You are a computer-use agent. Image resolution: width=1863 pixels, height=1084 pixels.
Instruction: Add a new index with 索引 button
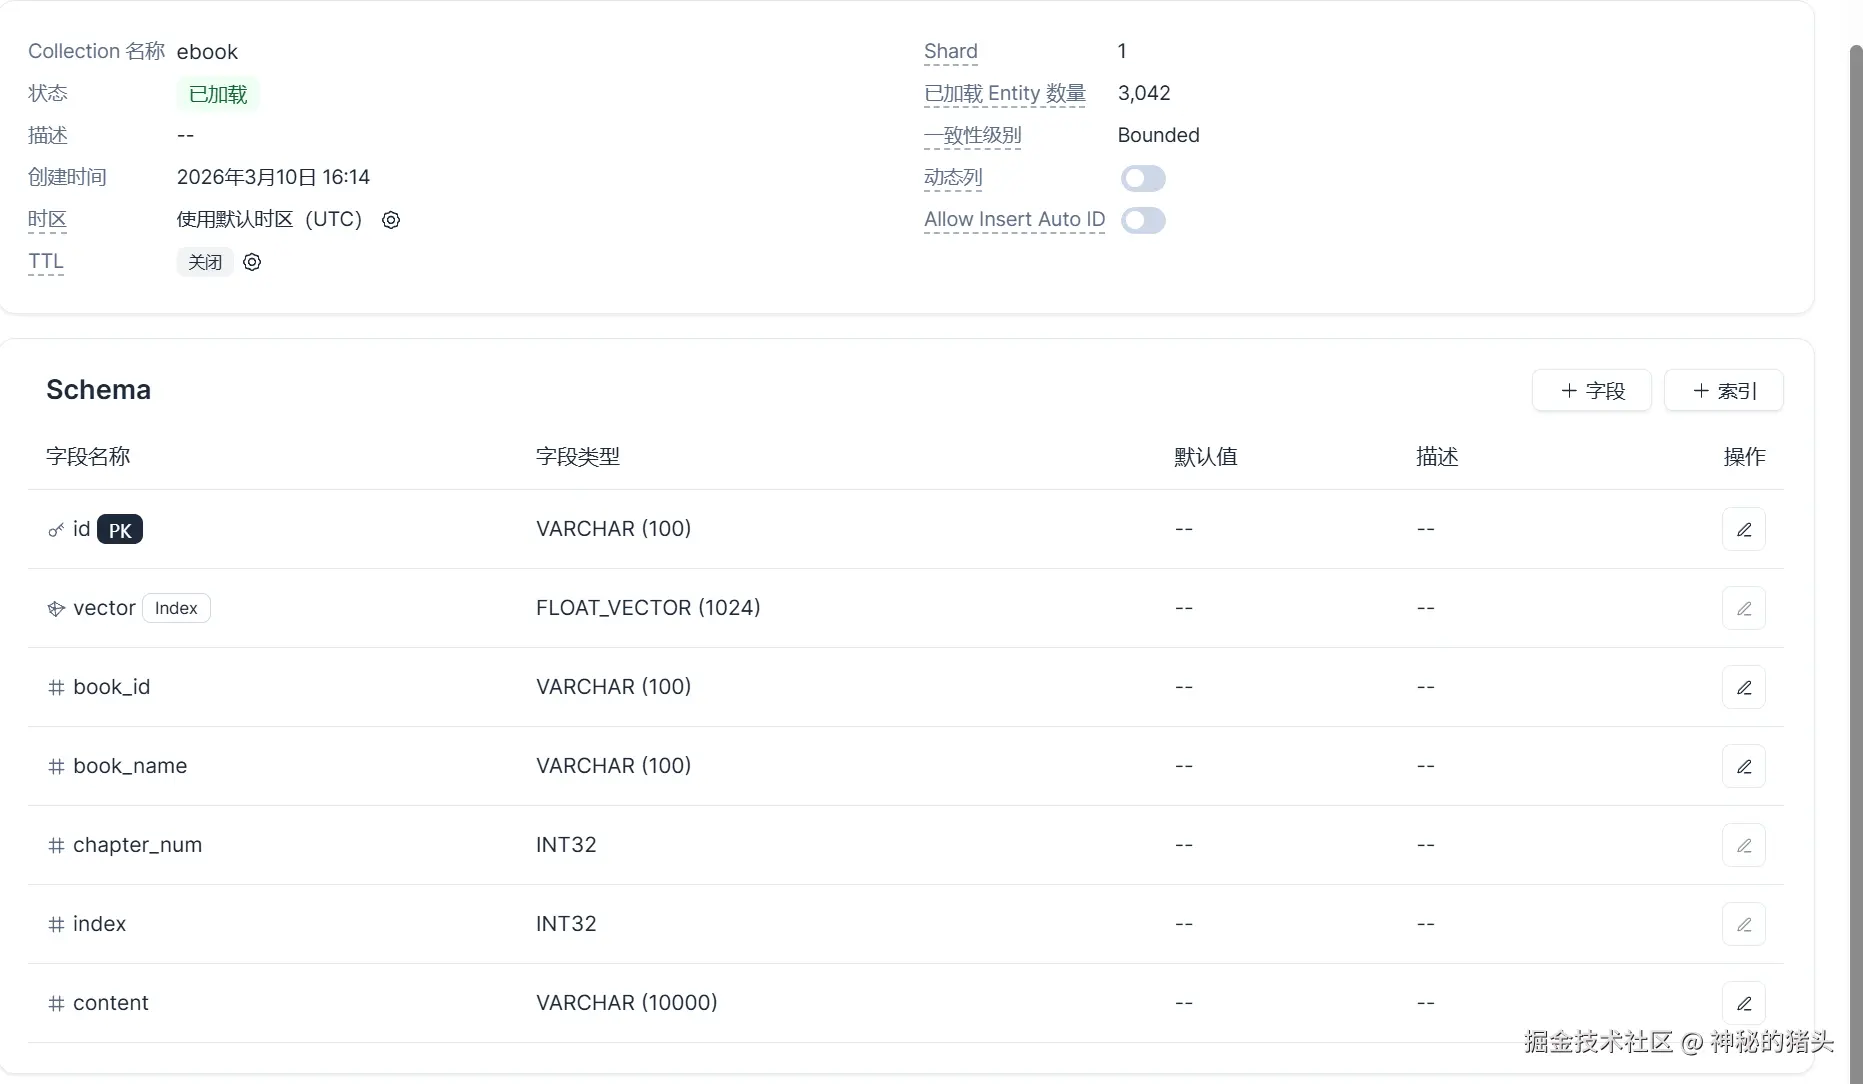1724,391
